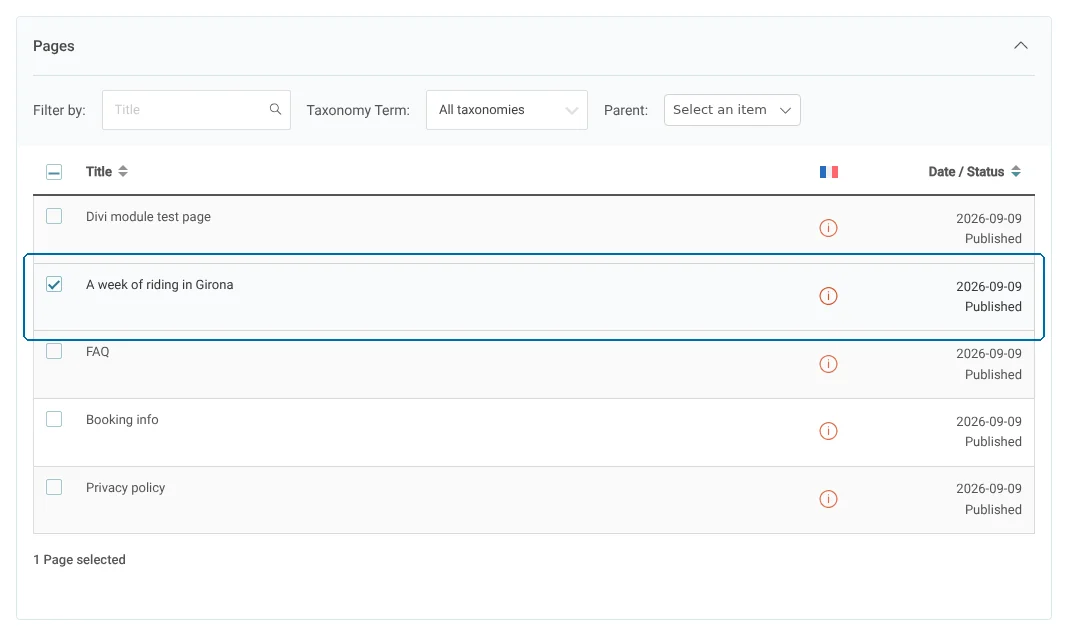The height and width of the screenshot is (636, 1068).
Task: Click translation status icon for Privacy policy
Action: [x=828, y=499]
